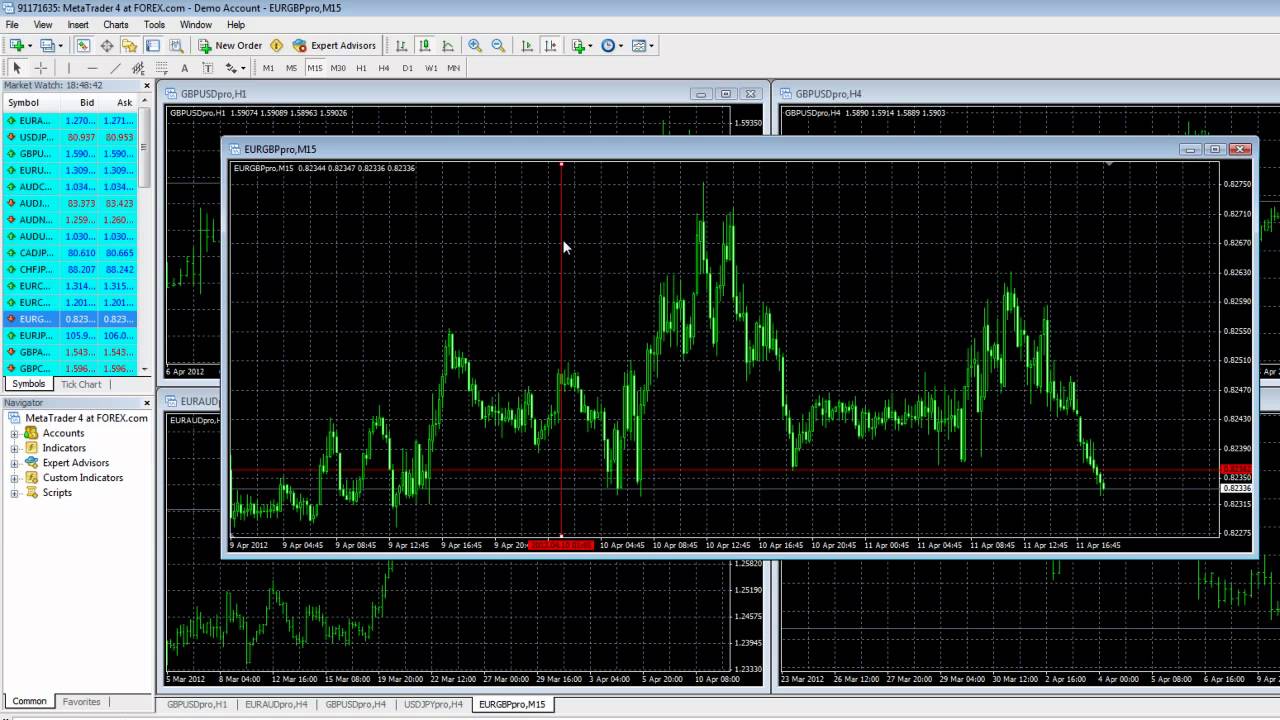Select the Text tool (A icon)
This screenshot has height=720, width=1280.
pos(184,68)
